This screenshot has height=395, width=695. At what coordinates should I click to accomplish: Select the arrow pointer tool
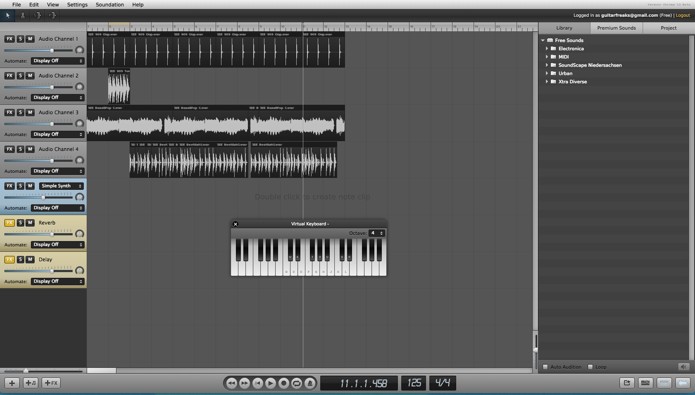pos(8,16)
